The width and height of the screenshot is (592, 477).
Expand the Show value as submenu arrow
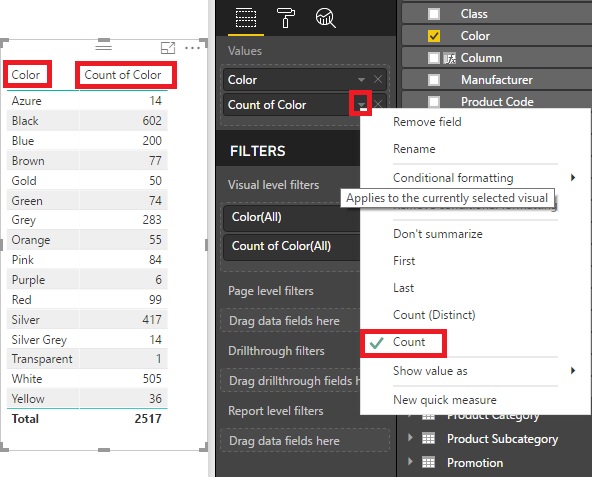[573, 370]
